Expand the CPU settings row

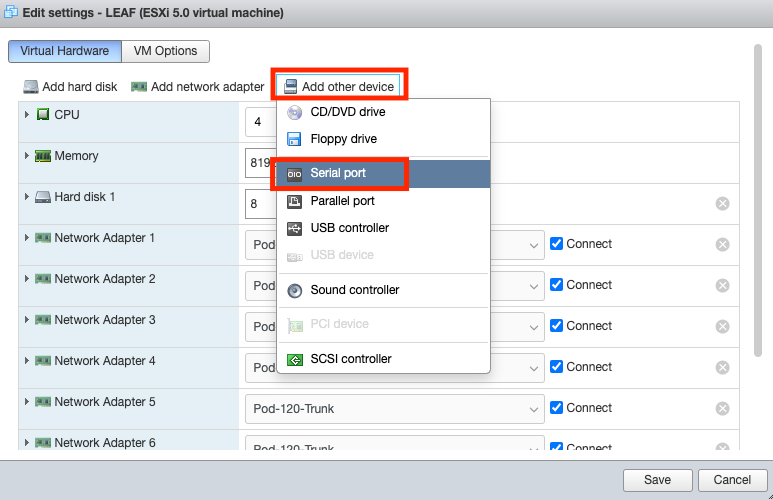point(27,115)
